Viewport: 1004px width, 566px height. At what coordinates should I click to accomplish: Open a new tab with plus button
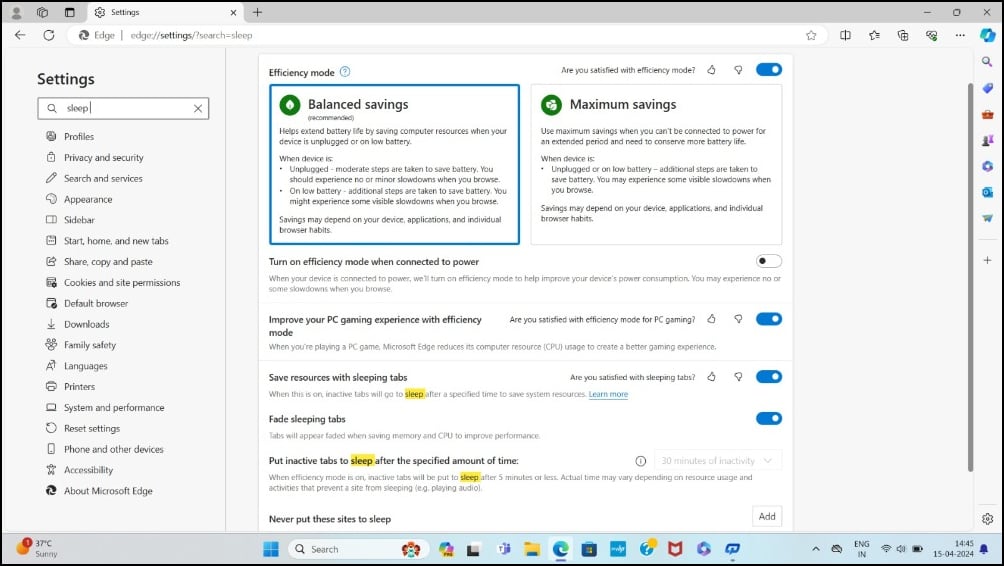pyautogui.click(x=257, y=12)
